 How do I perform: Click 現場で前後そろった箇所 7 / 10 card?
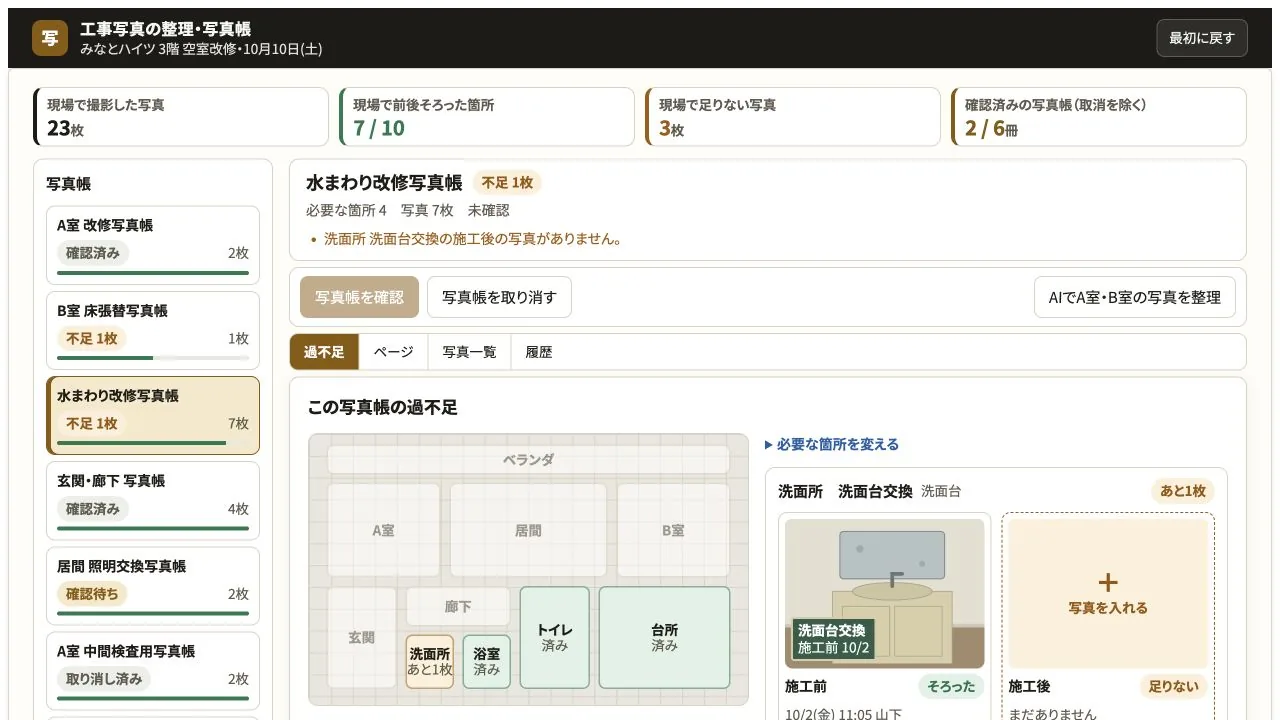(x=487, y=117)
